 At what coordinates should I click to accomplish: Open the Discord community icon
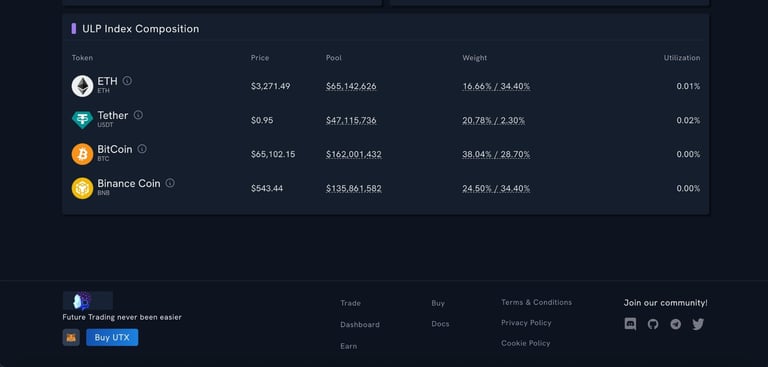coord(630,324)
